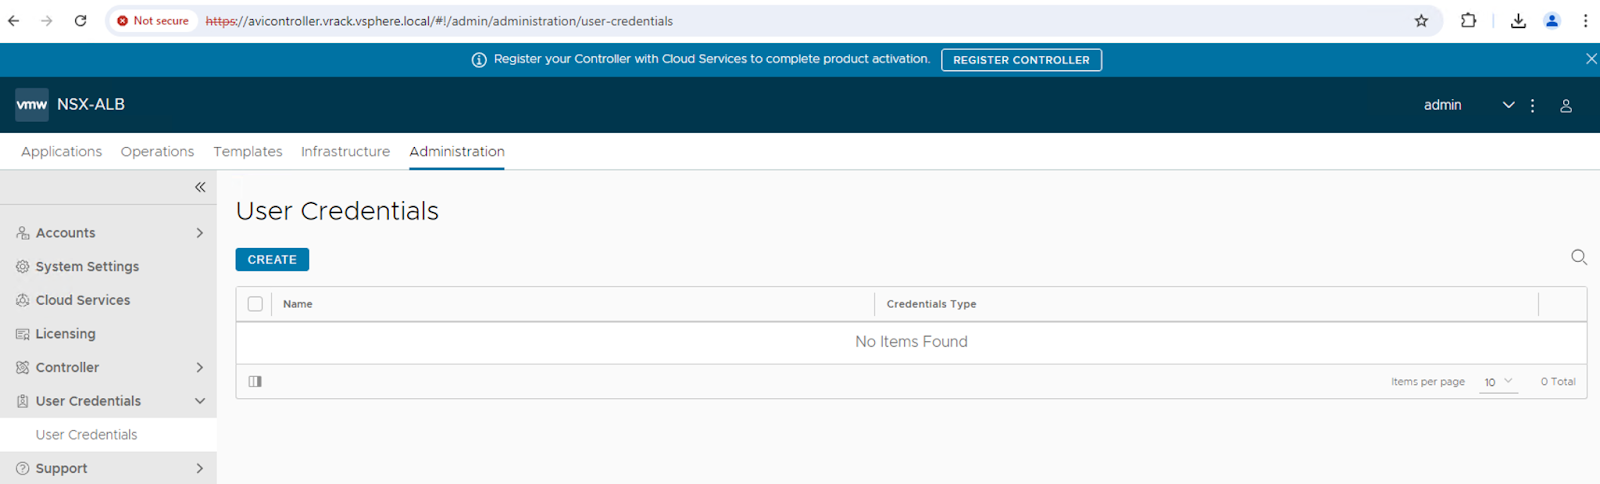The width and height of the screenshot is (1600, 484).
Task: Select the Administration tab
Action: pos(457,152)
